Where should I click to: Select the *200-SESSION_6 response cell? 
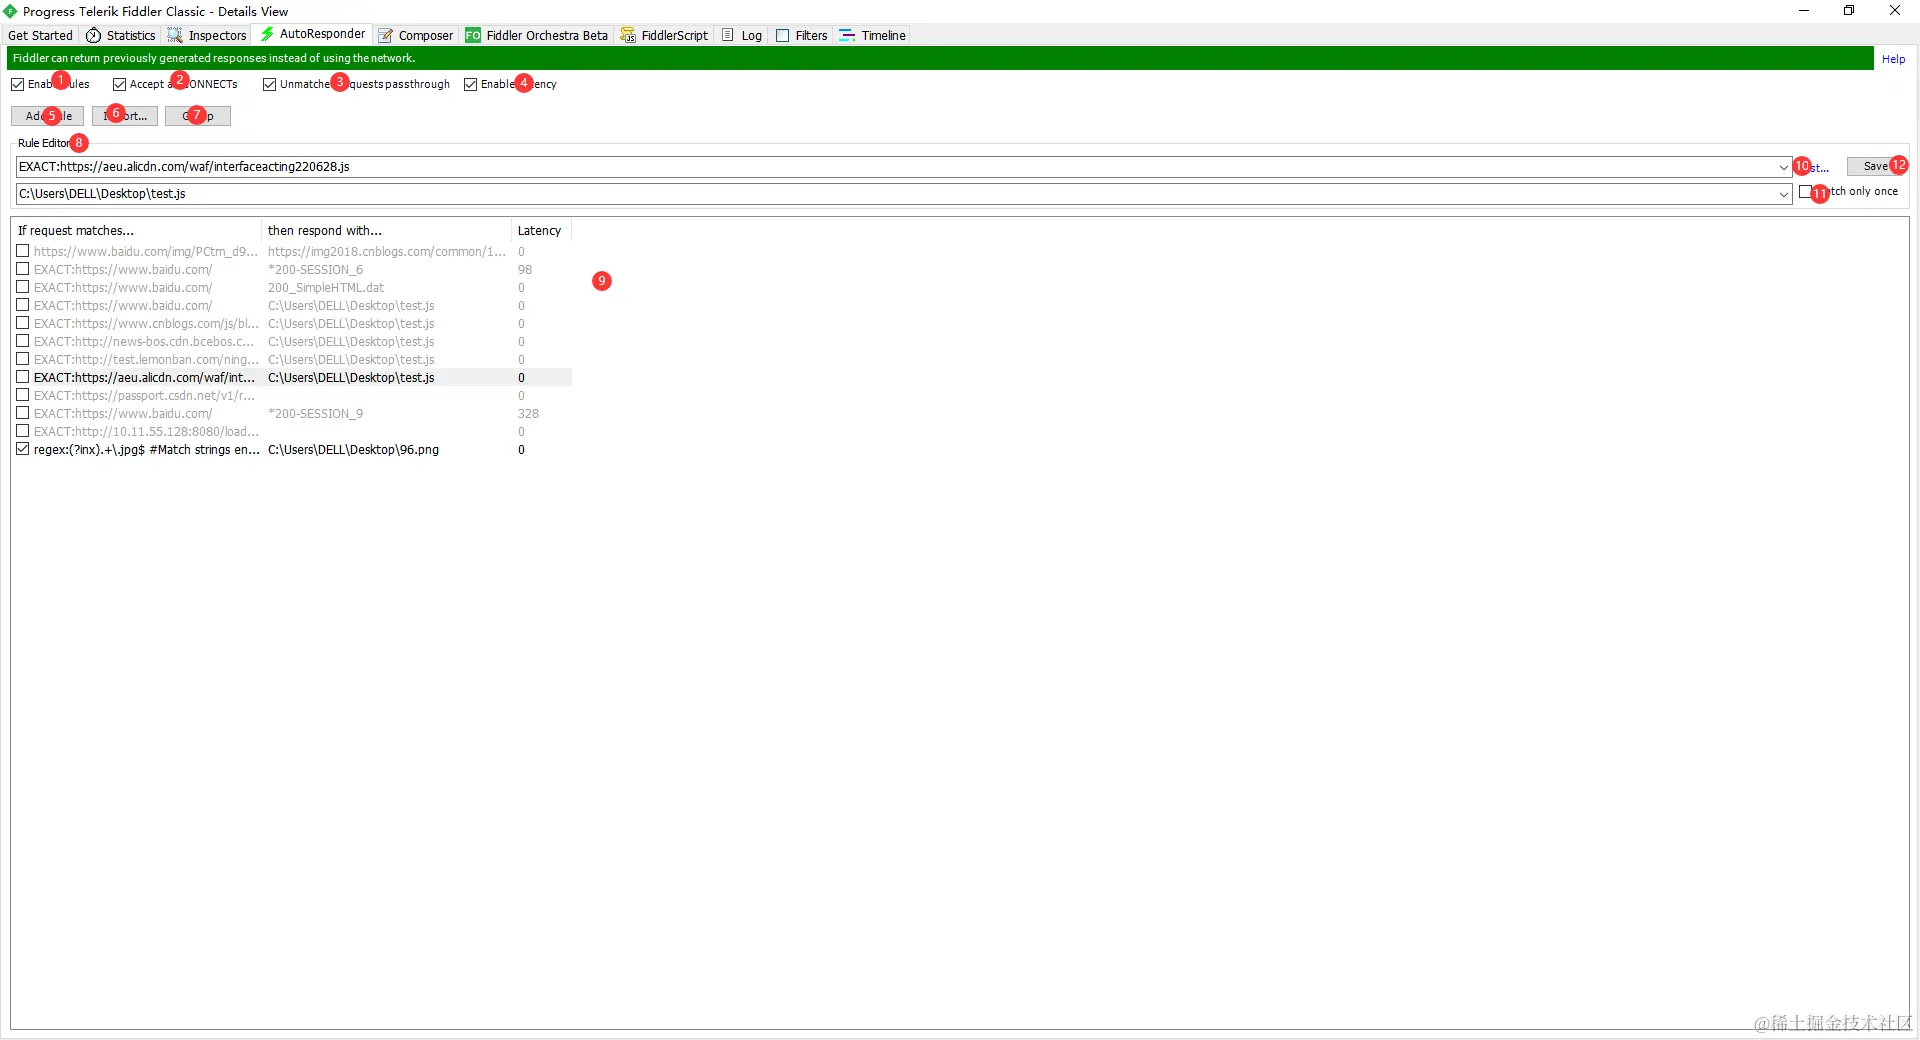316,270
